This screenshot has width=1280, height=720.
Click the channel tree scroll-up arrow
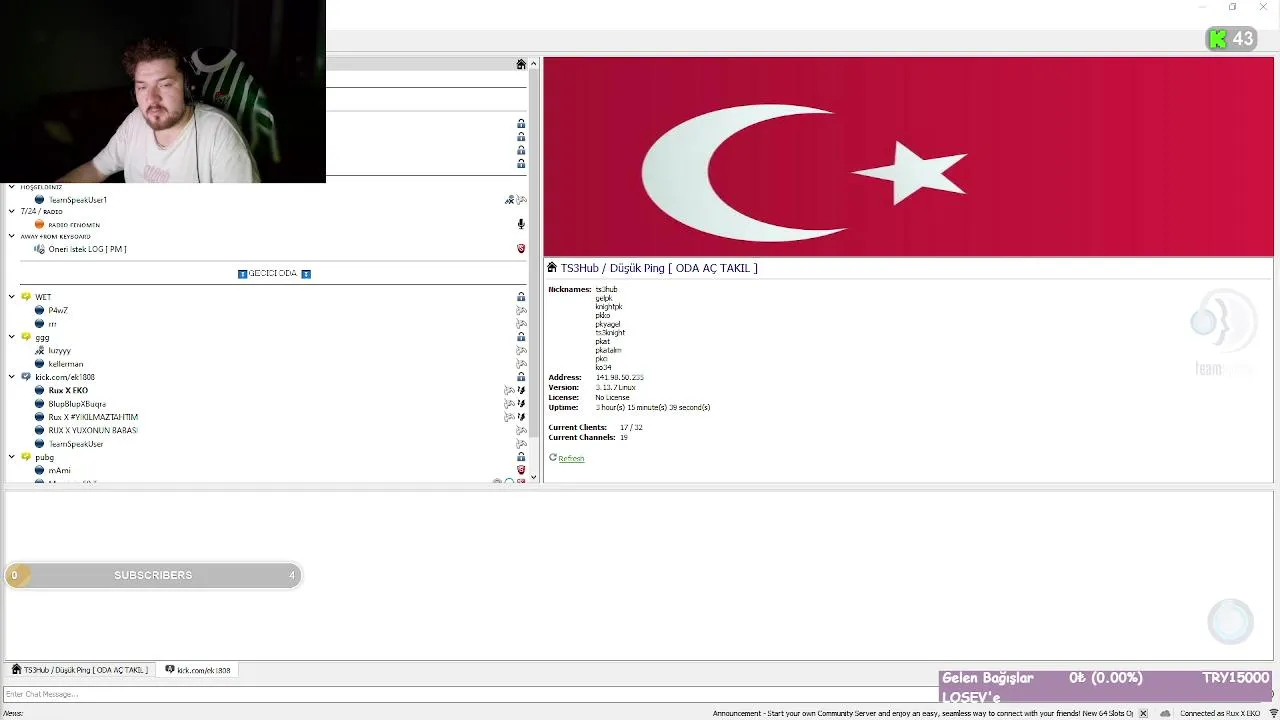tap(533, 64)
